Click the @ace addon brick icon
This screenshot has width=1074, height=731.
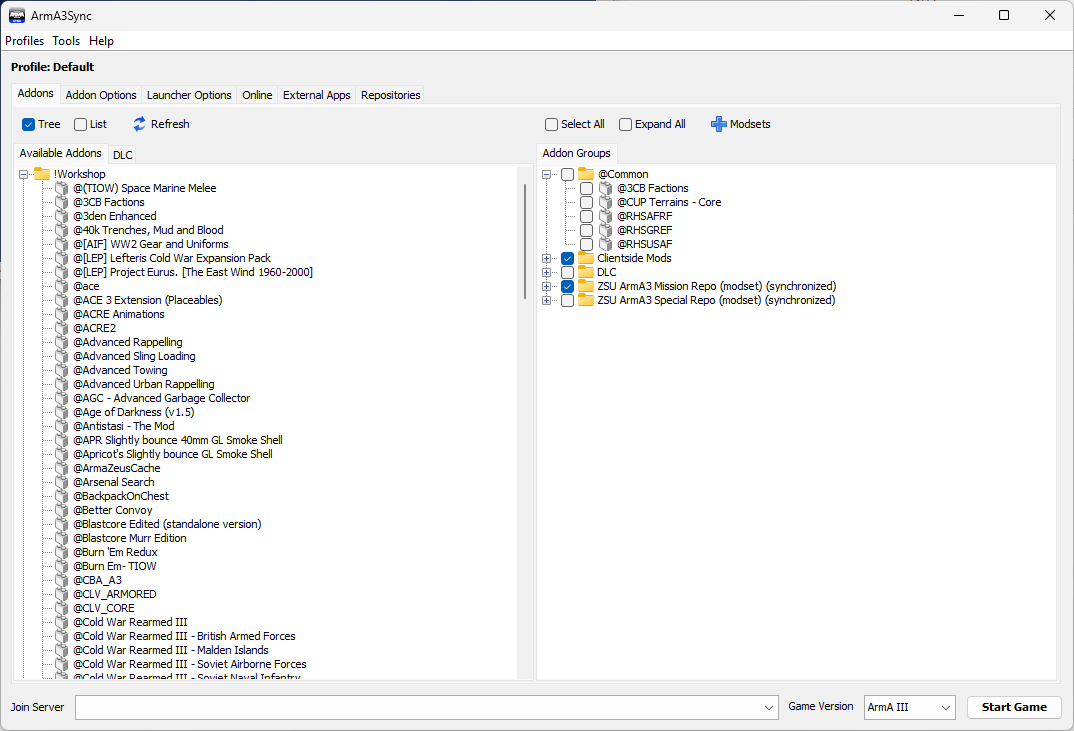61,286
